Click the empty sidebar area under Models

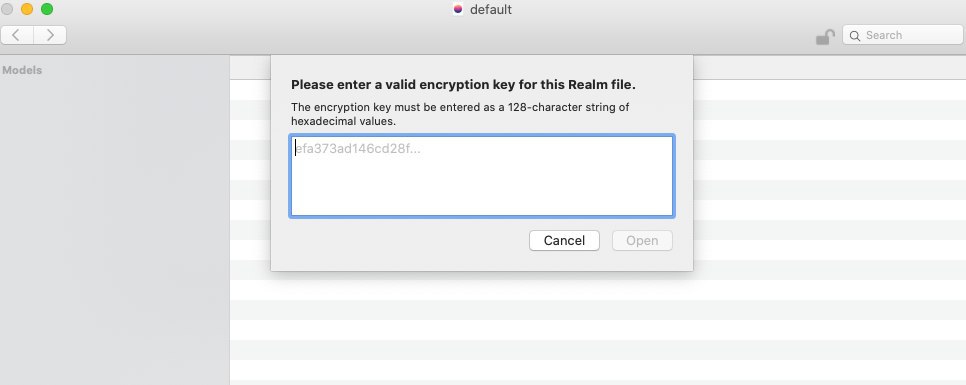[115, 234]
